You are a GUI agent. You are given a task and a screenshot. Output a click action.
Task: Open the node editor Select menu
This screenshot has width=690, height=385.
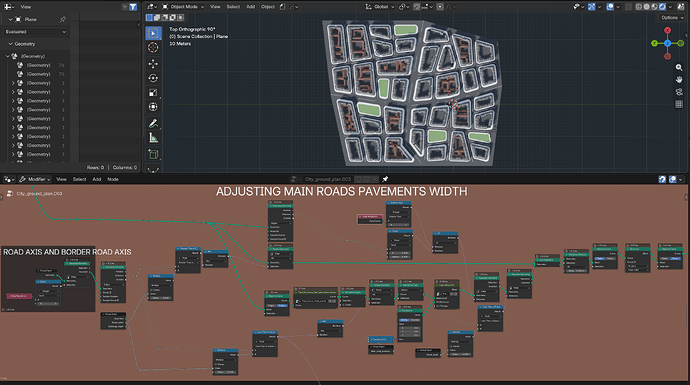[80, 179]
